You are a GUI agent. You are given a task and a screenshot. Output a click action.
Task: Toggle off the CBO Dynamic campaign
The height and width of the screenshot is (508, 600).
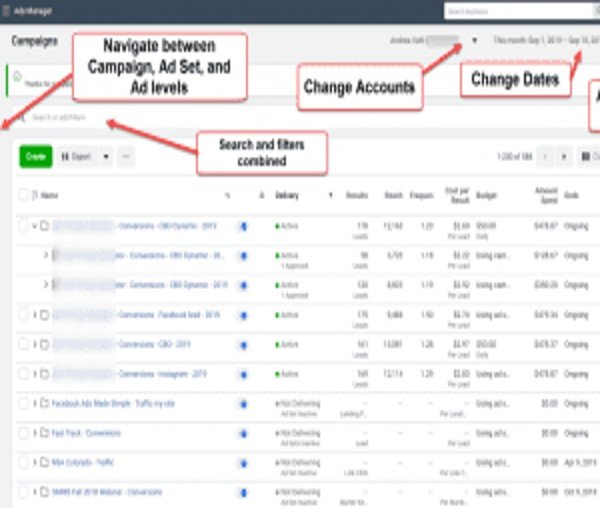[243, 226]
